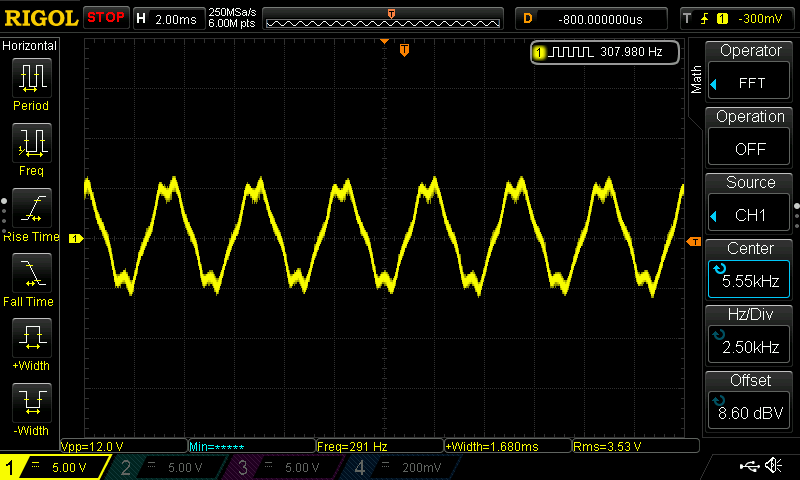Screen dimensions: 800x480
Task: Click the waveform memory position bar
Action: click(383, 19)
